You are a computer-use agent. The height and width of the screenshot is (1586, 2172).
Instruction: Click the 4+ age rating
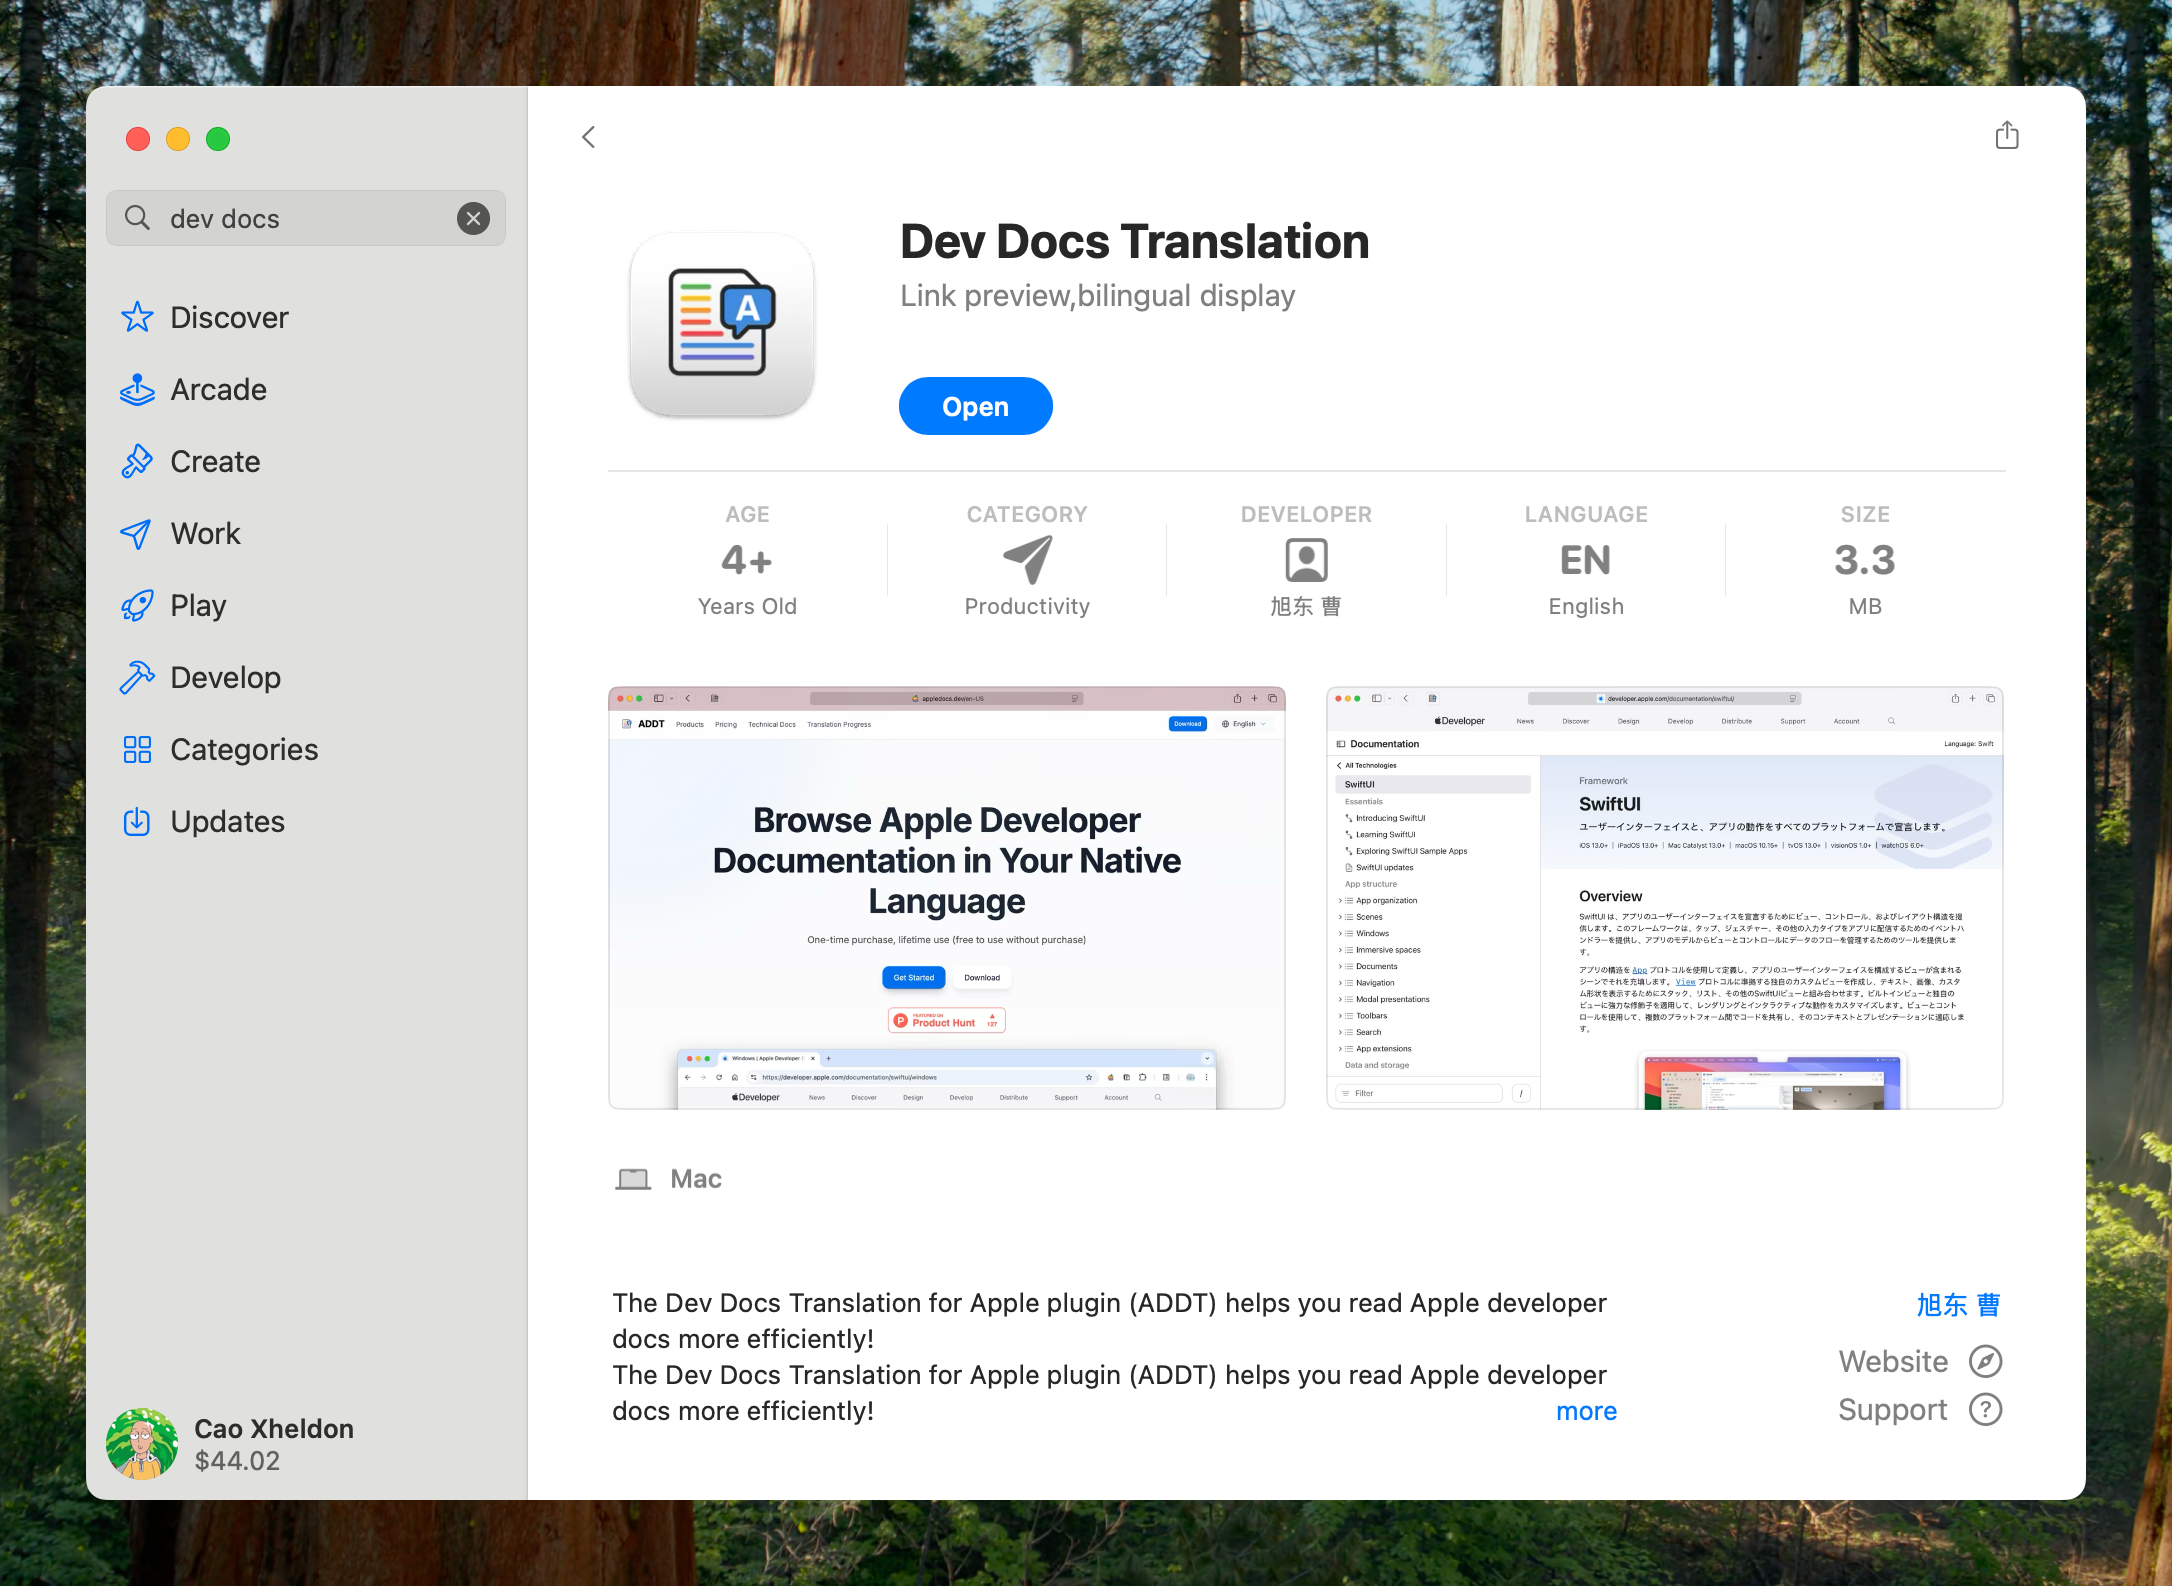pos(747,560)
